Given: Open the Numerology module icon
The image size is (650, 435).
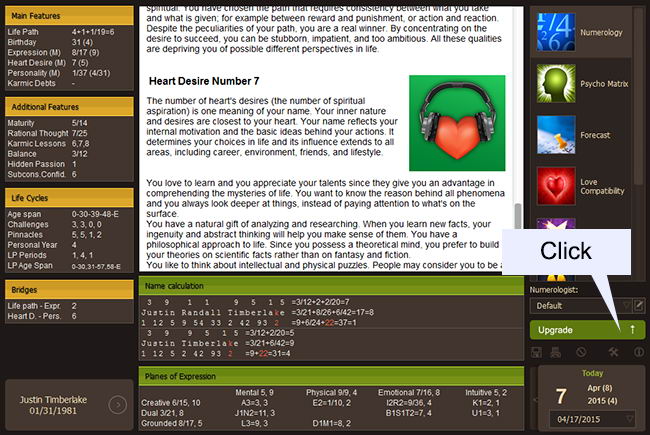Looking at the screenshot, I should (556, 32).
